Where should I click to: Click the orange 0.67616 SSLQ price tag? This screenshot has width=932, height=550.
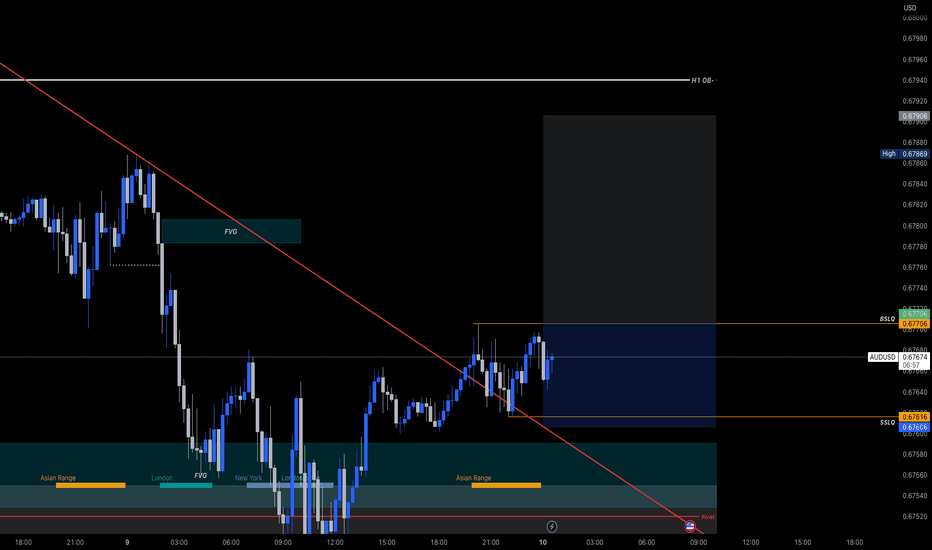tap(914, 417)
